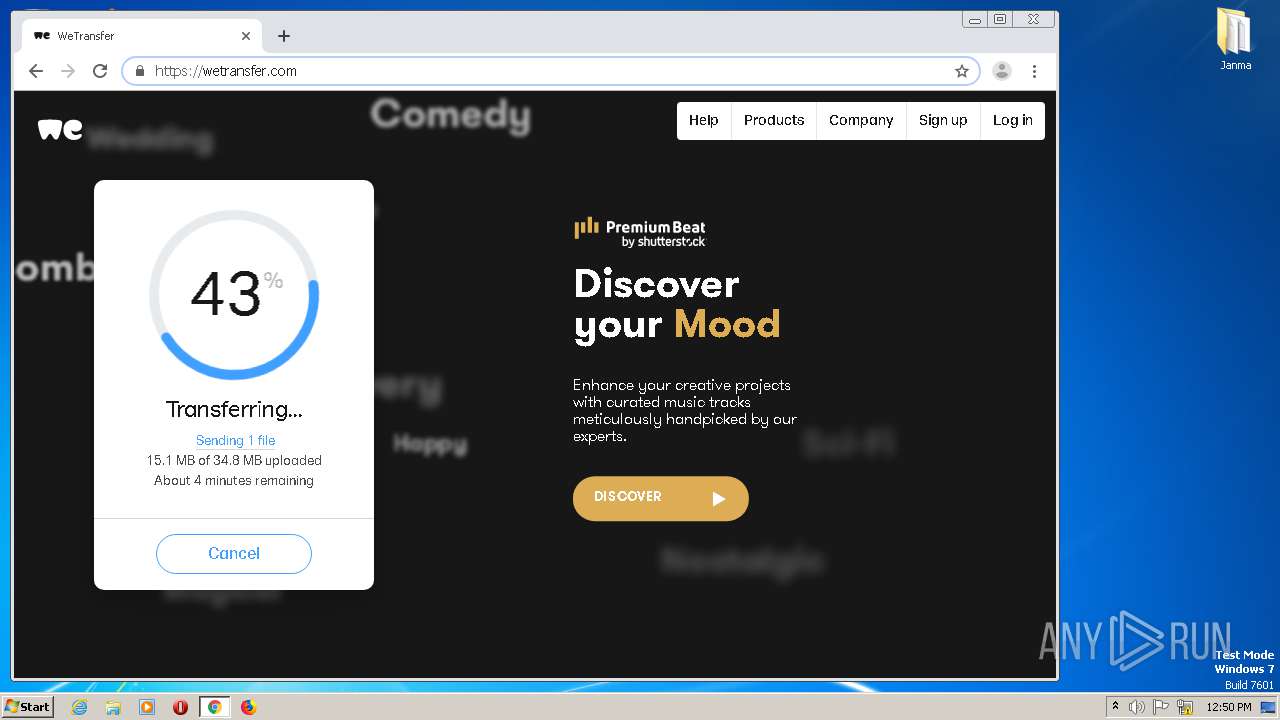Click the browser forward arrow
The width and height of the screenshot is (1280, 720).
coord(68,71)
